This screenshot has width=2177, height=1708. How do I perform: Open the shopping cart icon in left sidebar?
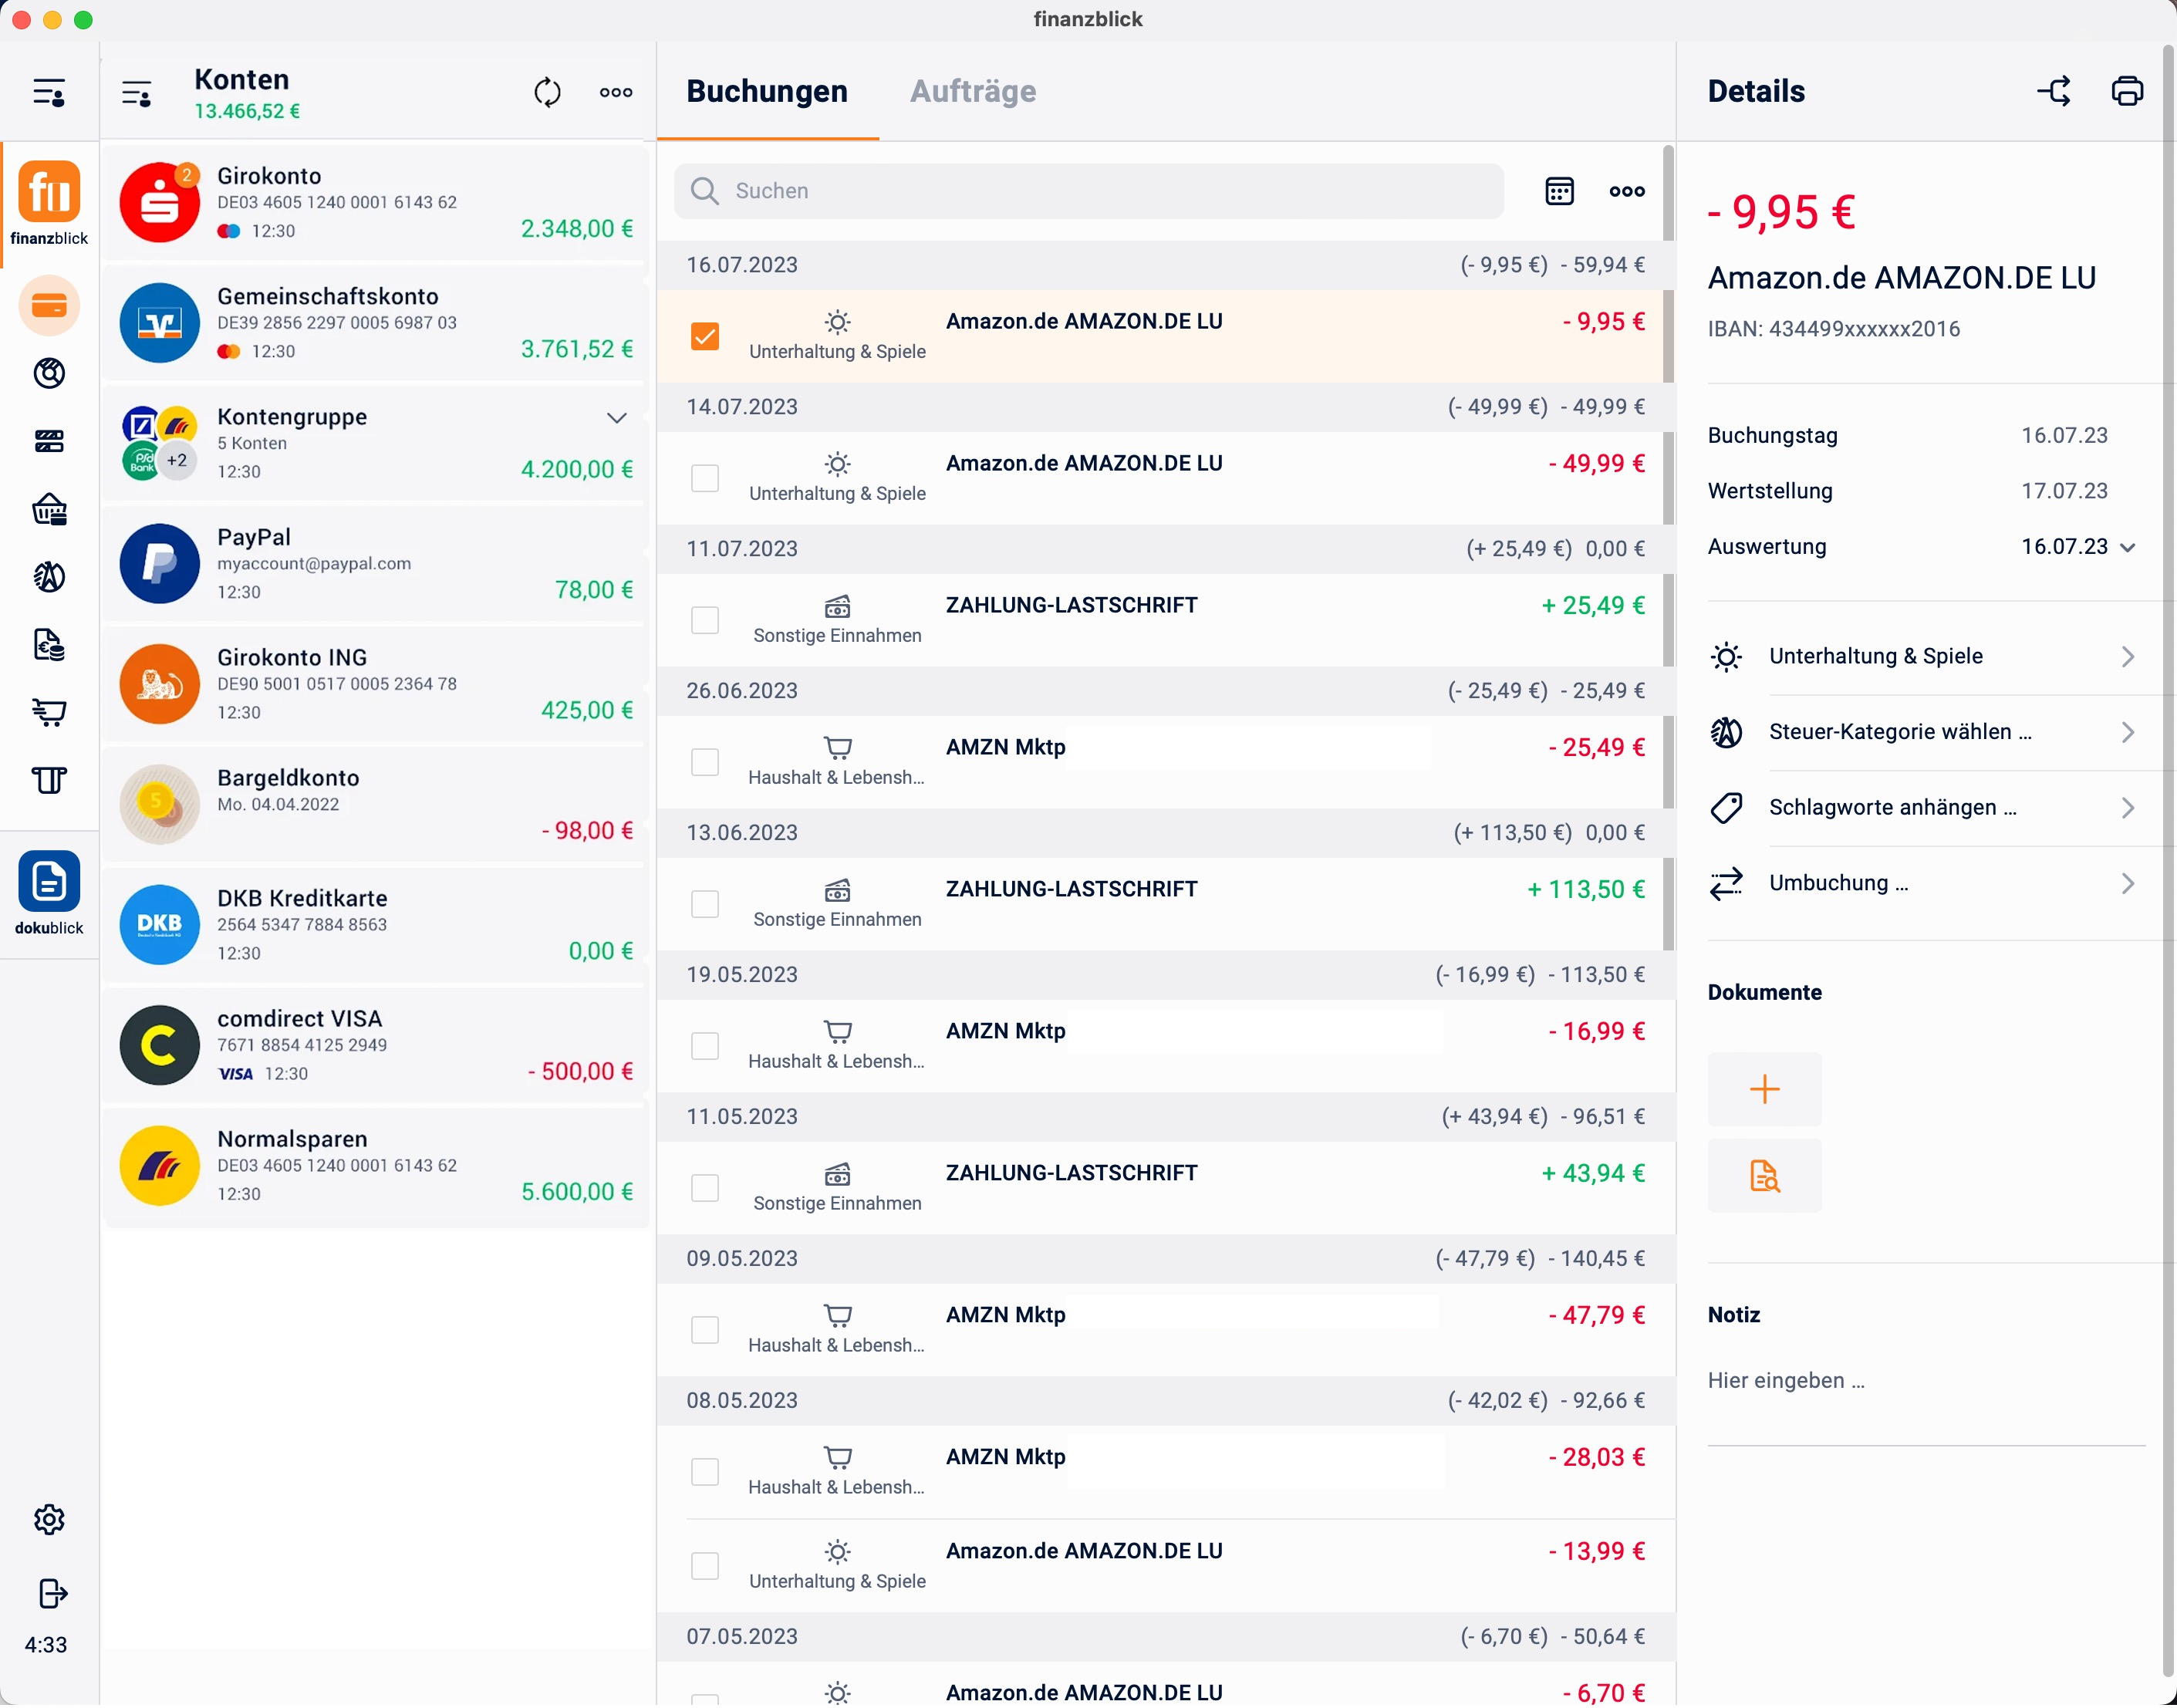click(x=49, y=713)
